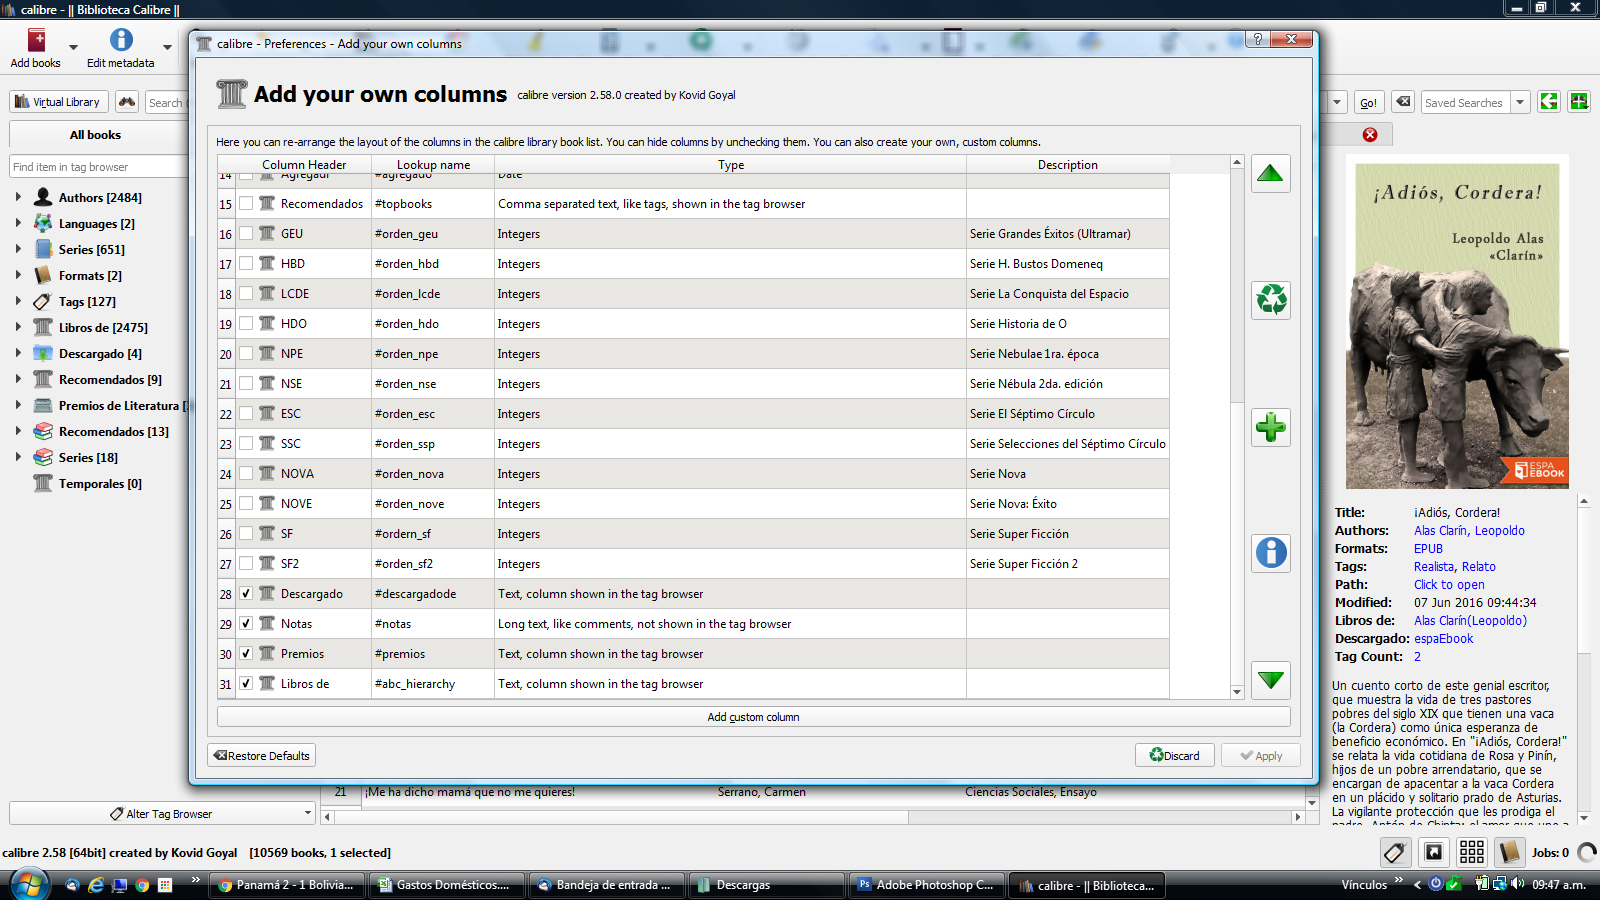Click the Click to open path link
Screen dimensions: 1600x900
tap(1449, 585)
